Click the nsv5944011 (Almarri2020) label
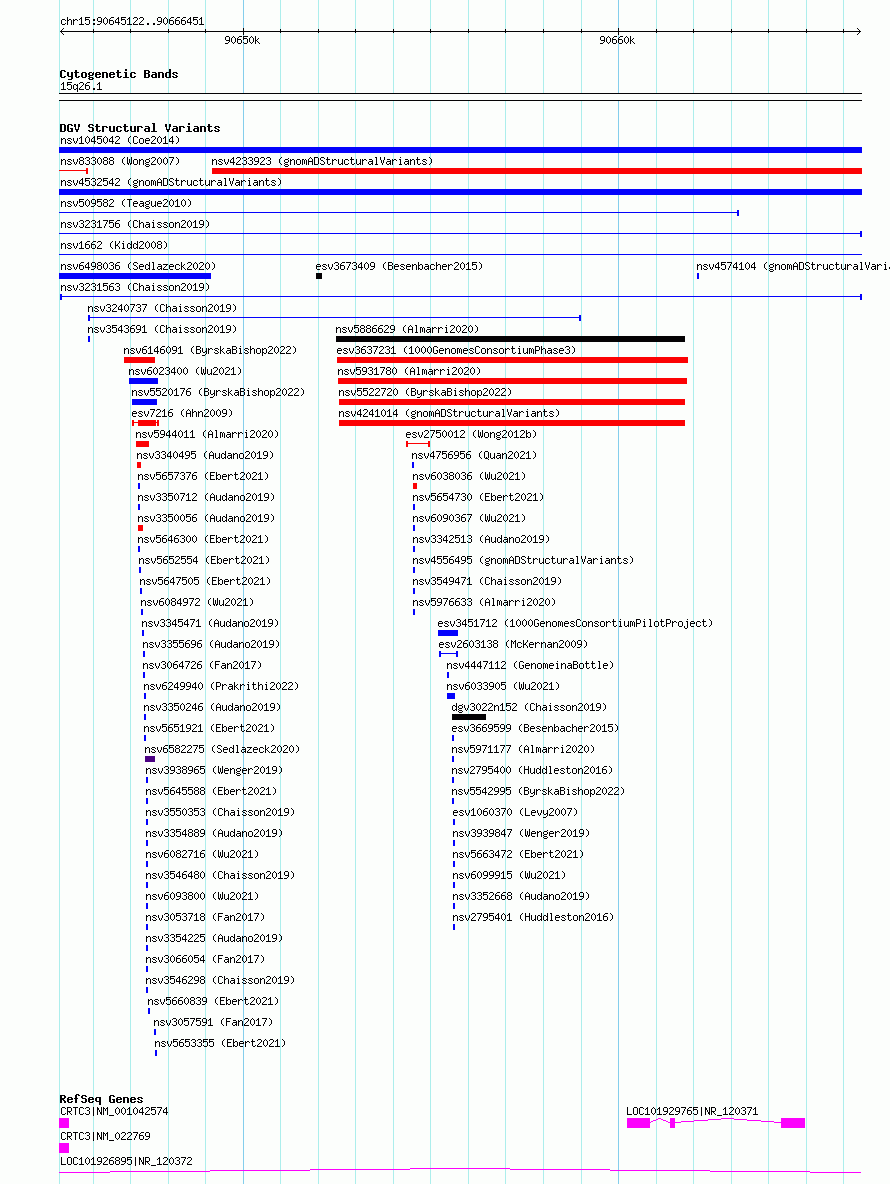The width and height of the screenshot is (890, 1184). coord(207,435)
